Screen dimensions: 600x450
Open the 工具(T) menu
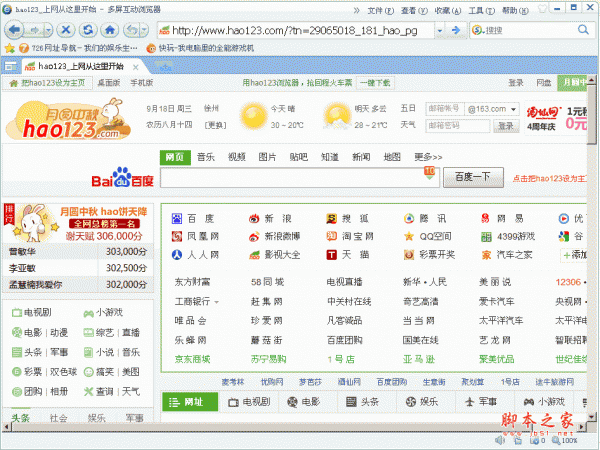481,11
